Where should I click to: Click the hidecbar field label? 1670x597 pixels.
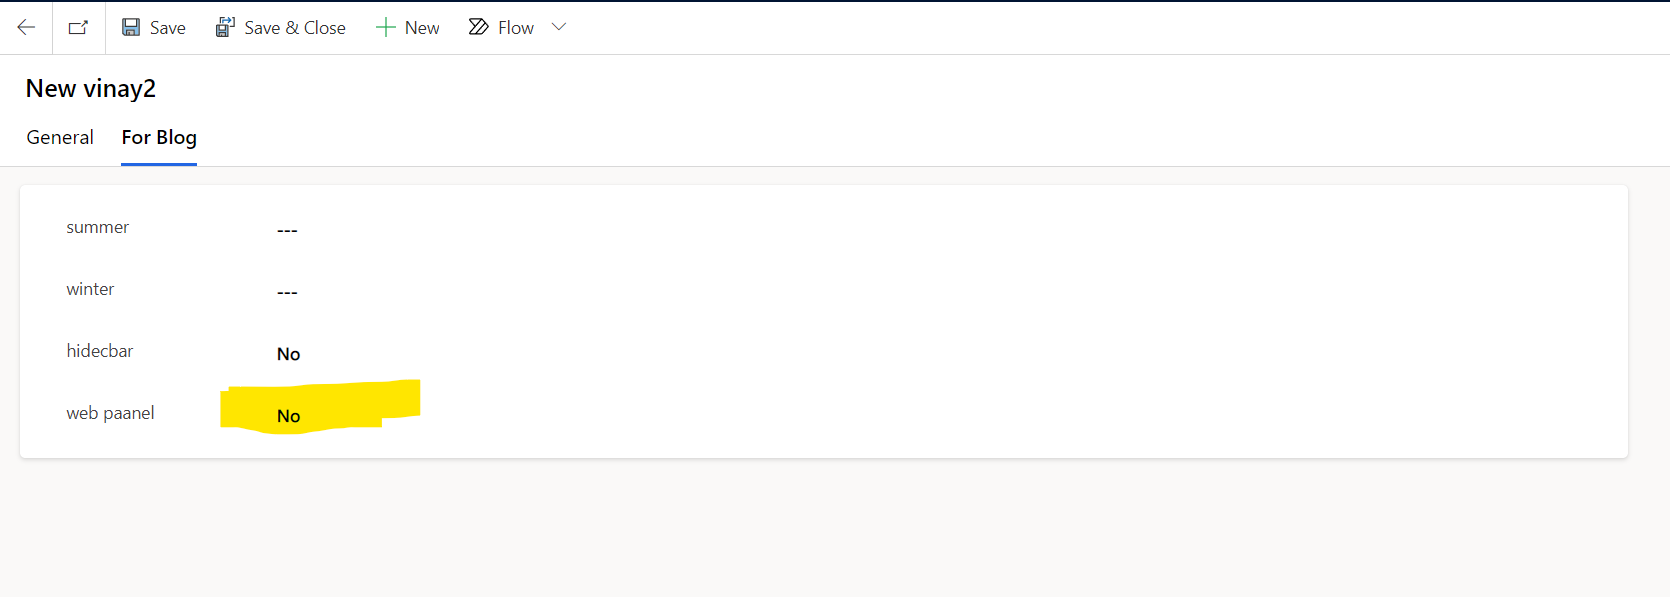coord(99,351)
